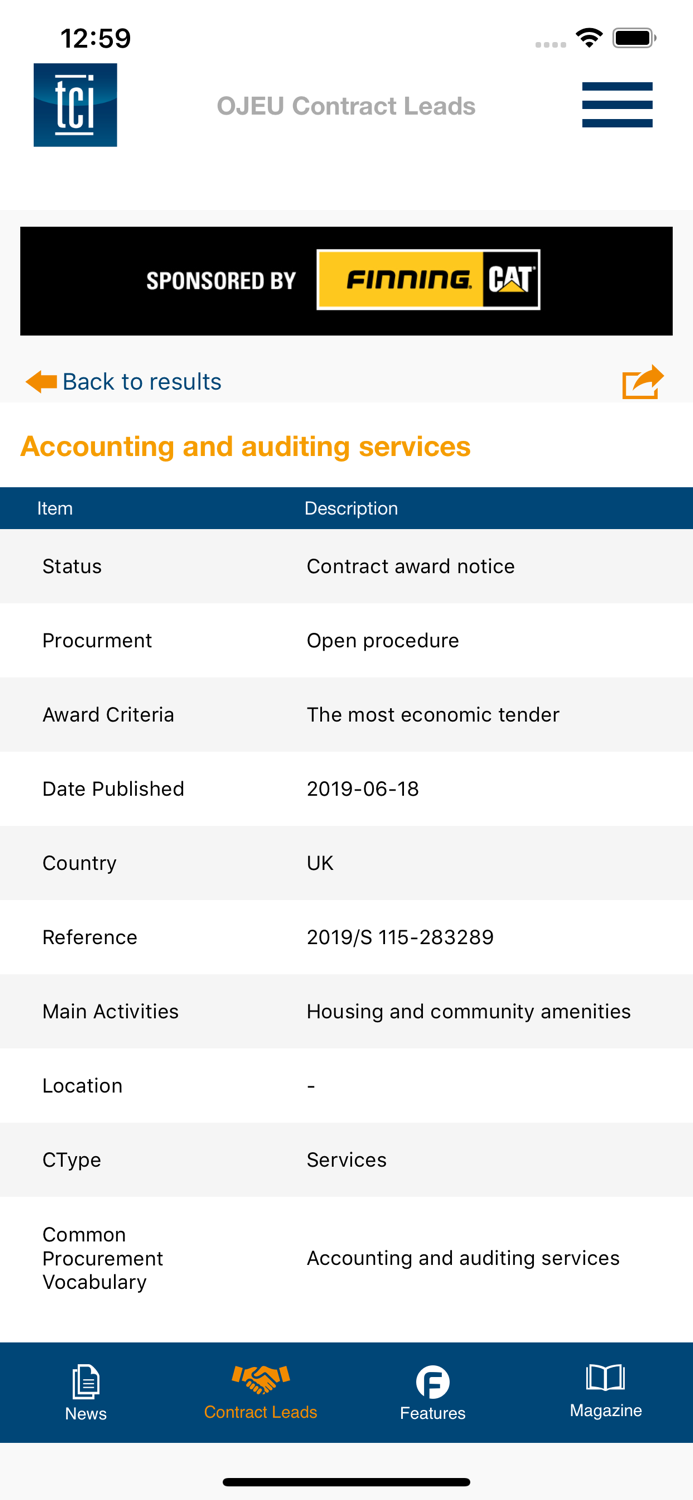Screen dimensions: 693x1500
Task: Open the hamburger menu
Action: 617,105
